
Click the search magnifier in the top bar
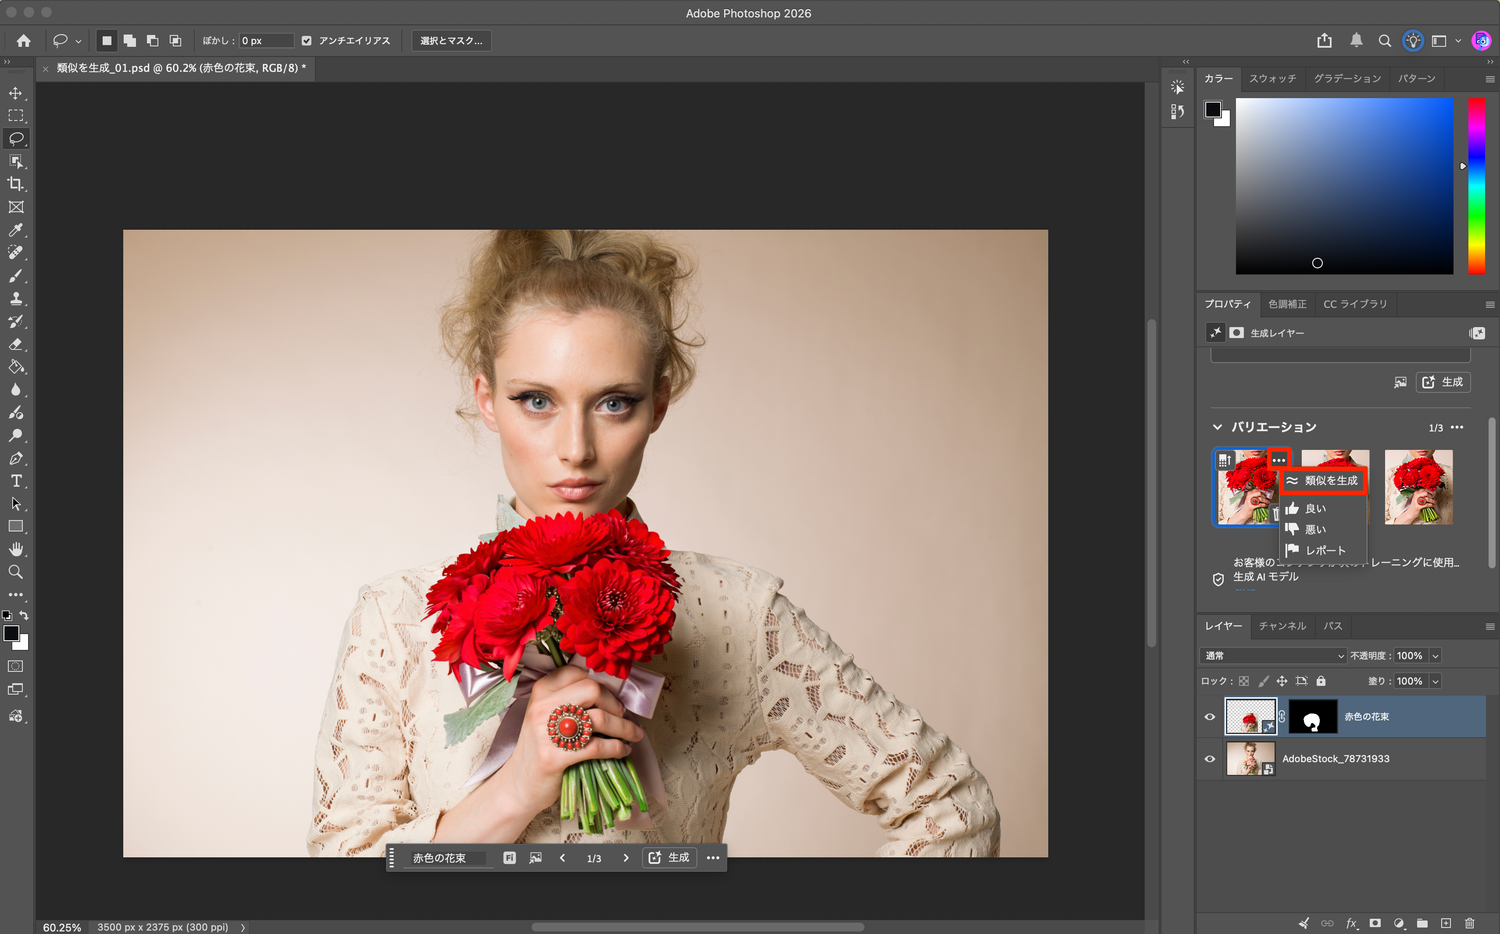pos(1385,41)
